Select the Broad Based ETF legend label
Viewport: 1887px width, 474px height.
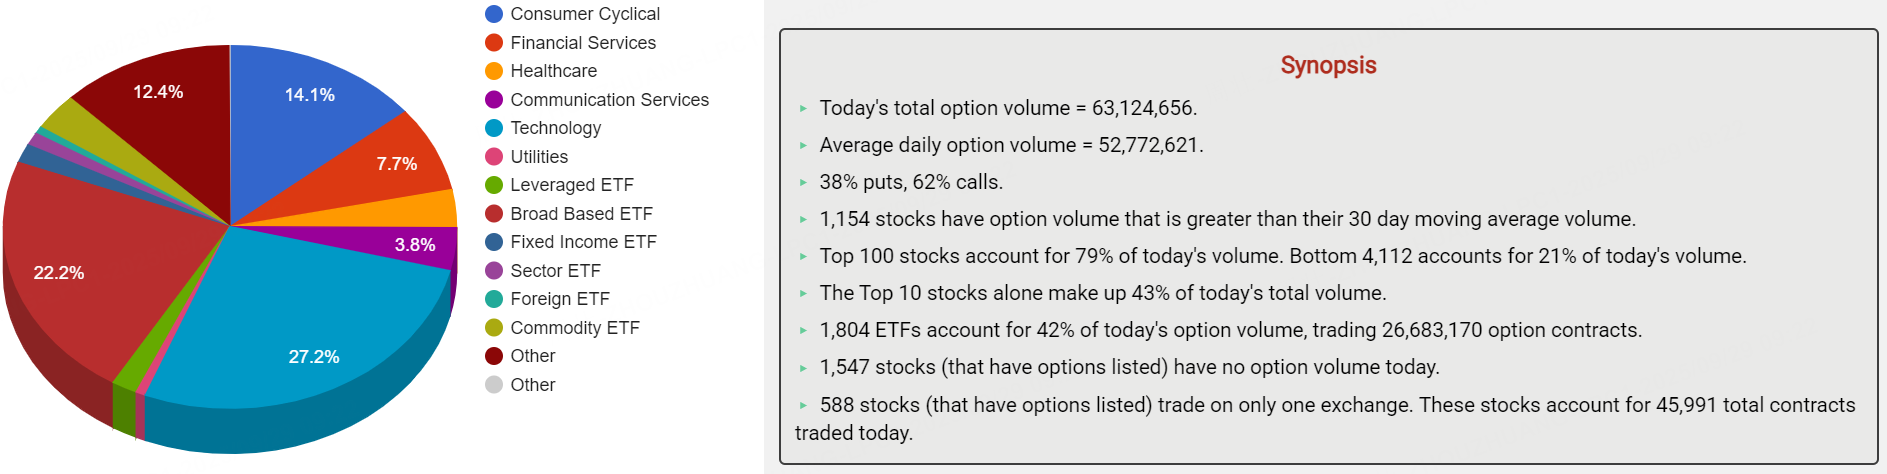581,214
